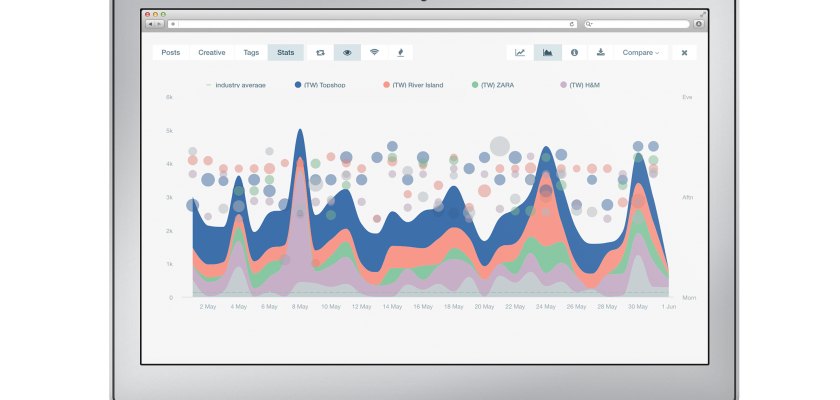Image resolution: width=840 pixels, height=400 pixels.
Task: Select the wifi signal reach icon
Action: pos(374,52)
